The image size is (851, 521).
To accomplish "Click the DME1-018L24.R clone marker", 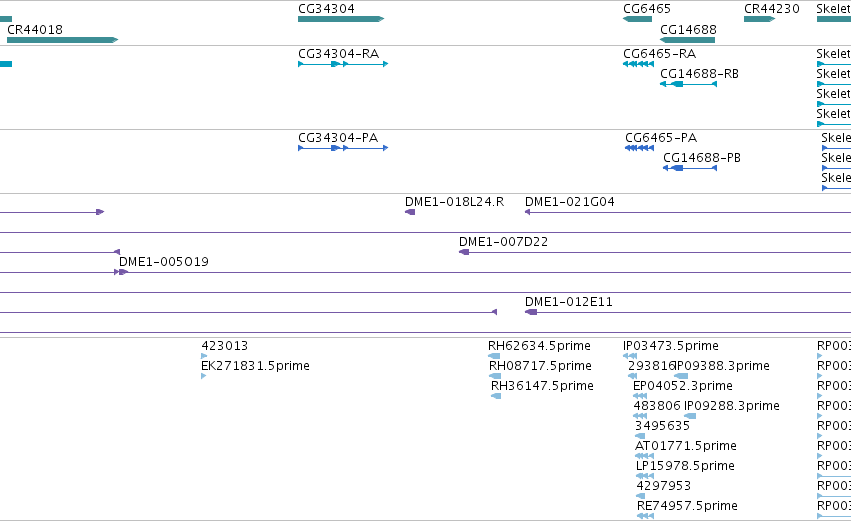I will pos(410,212).
